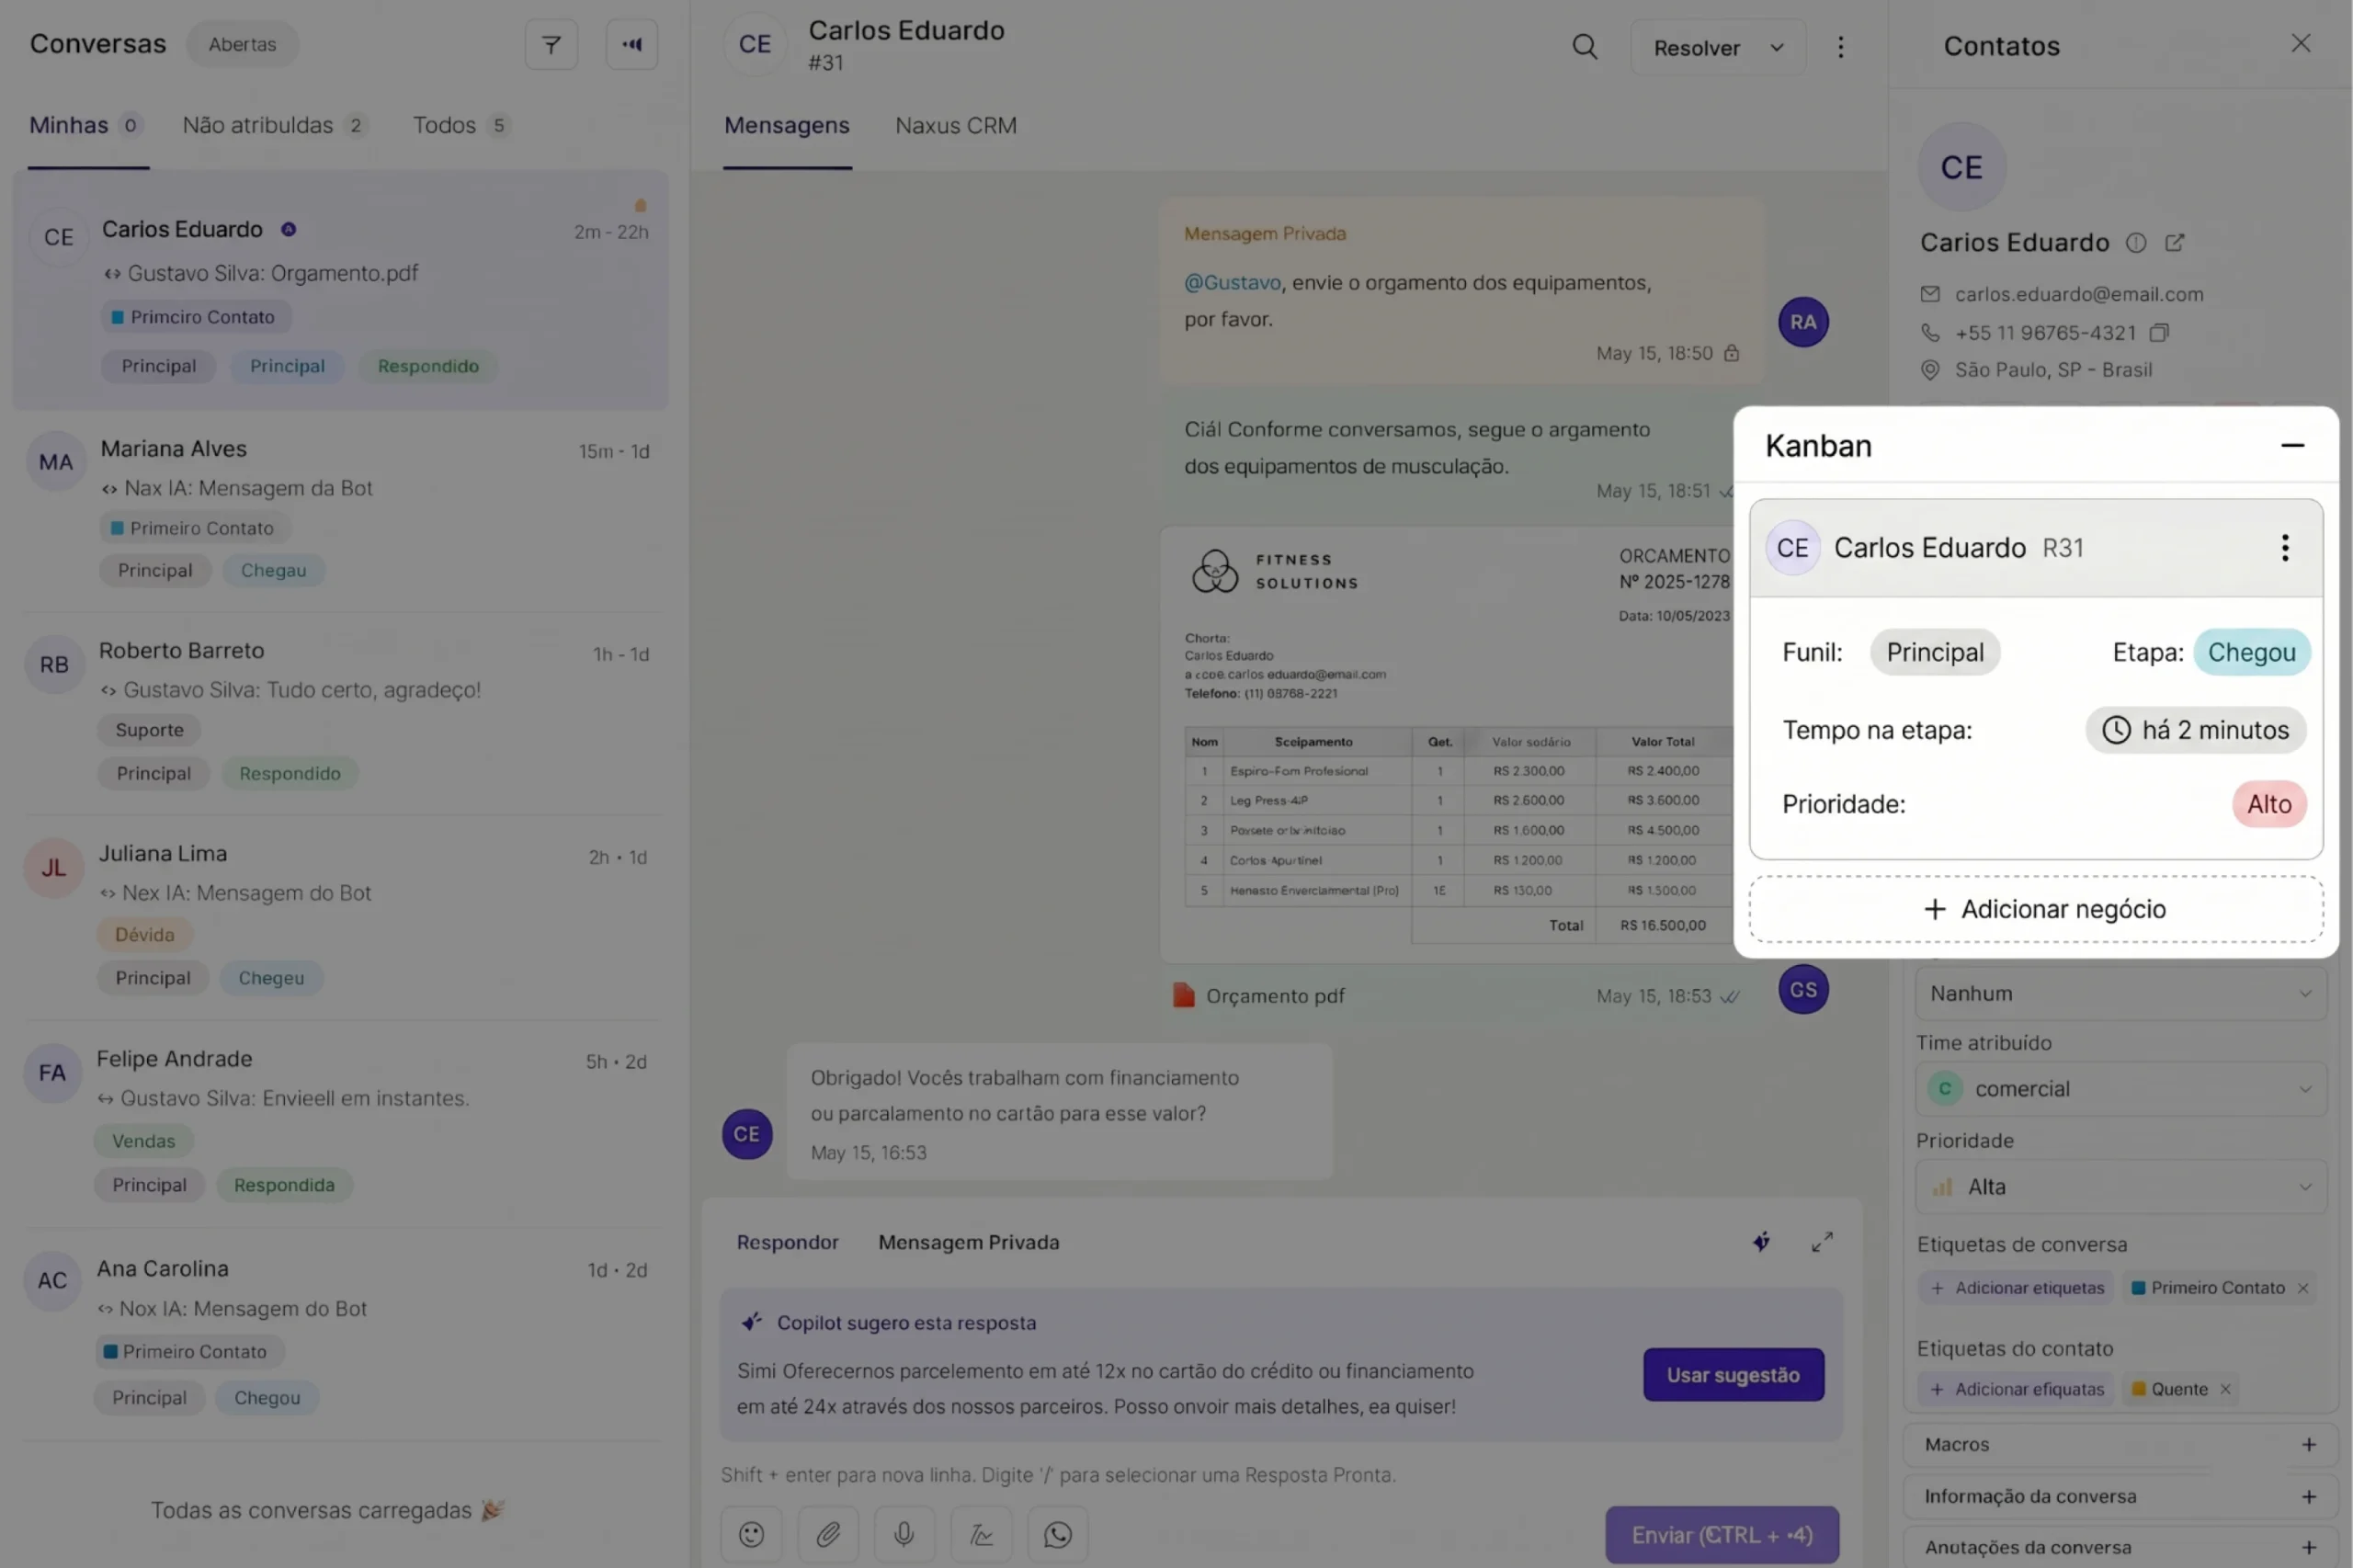
Task: Open WhatsApp templates icon
Action: (x=1058, y=1534)
